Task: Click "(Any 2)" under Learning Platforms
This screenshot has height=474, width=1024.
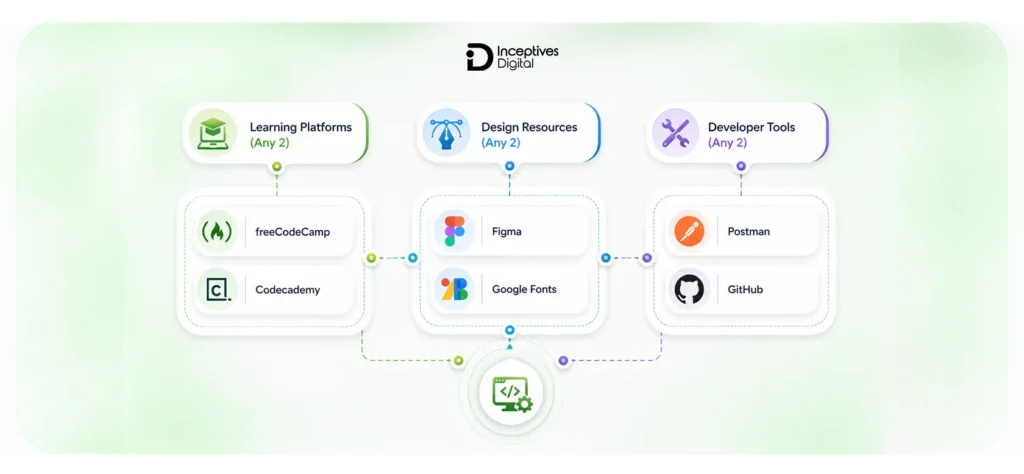Action: click(x=269, y=143)
